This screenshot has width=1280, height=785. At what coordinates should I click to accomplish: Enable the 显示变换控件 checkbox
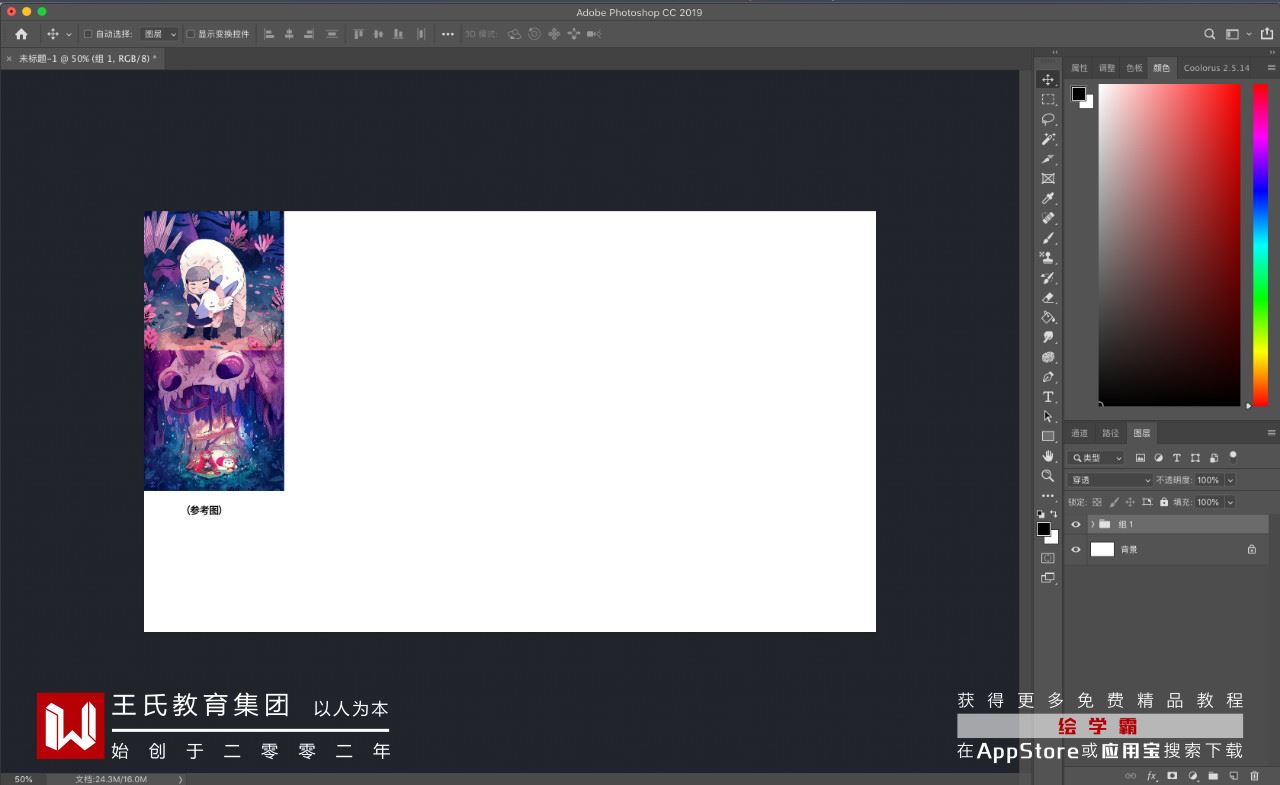coord(190,34)
